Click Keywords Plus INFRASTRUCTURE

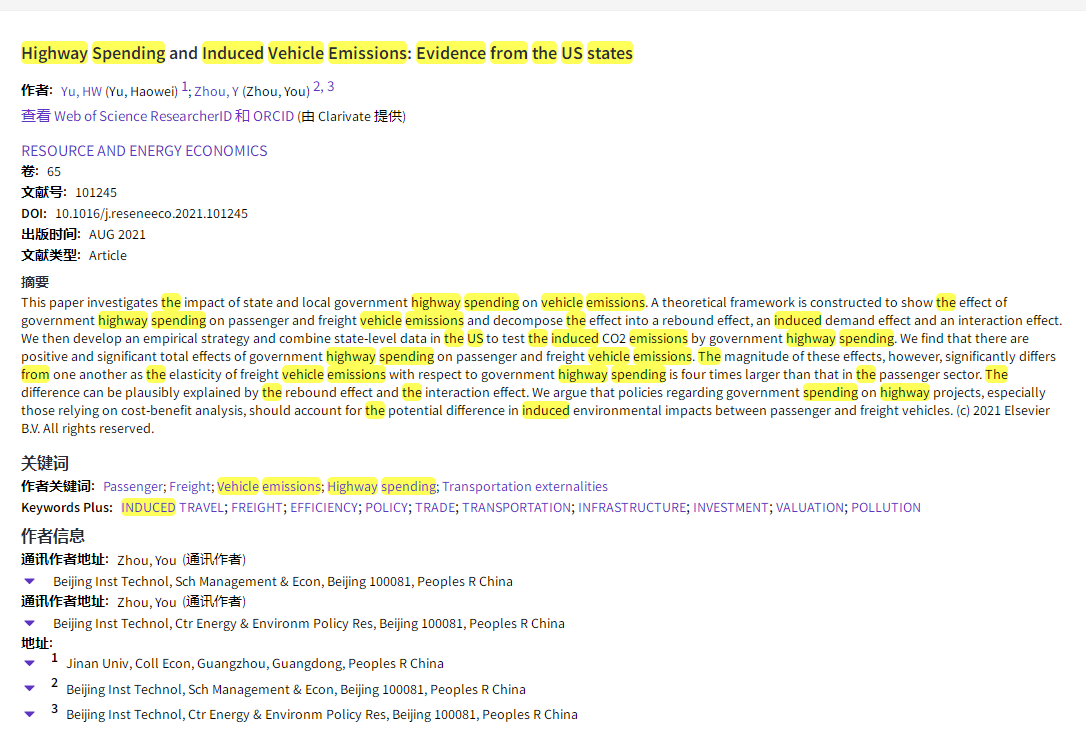coord(632,507)
